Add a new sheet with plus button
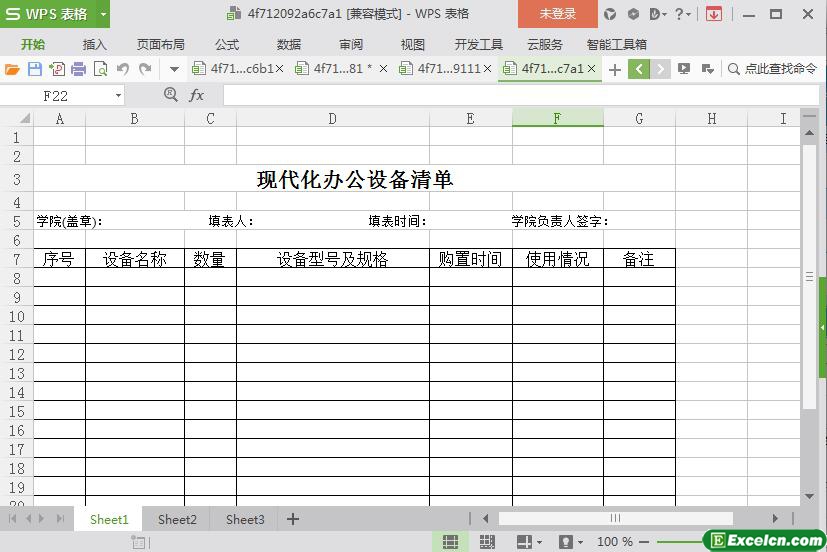827x552 pixels. pos(293,519)
